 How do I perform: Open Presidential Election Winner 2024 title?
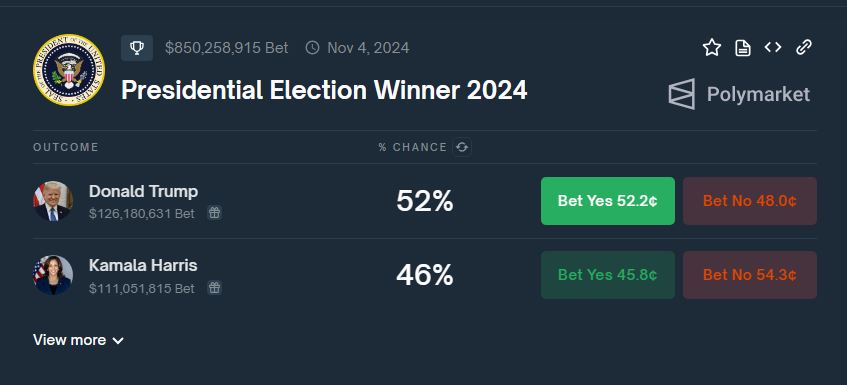(x=324, y=90)
